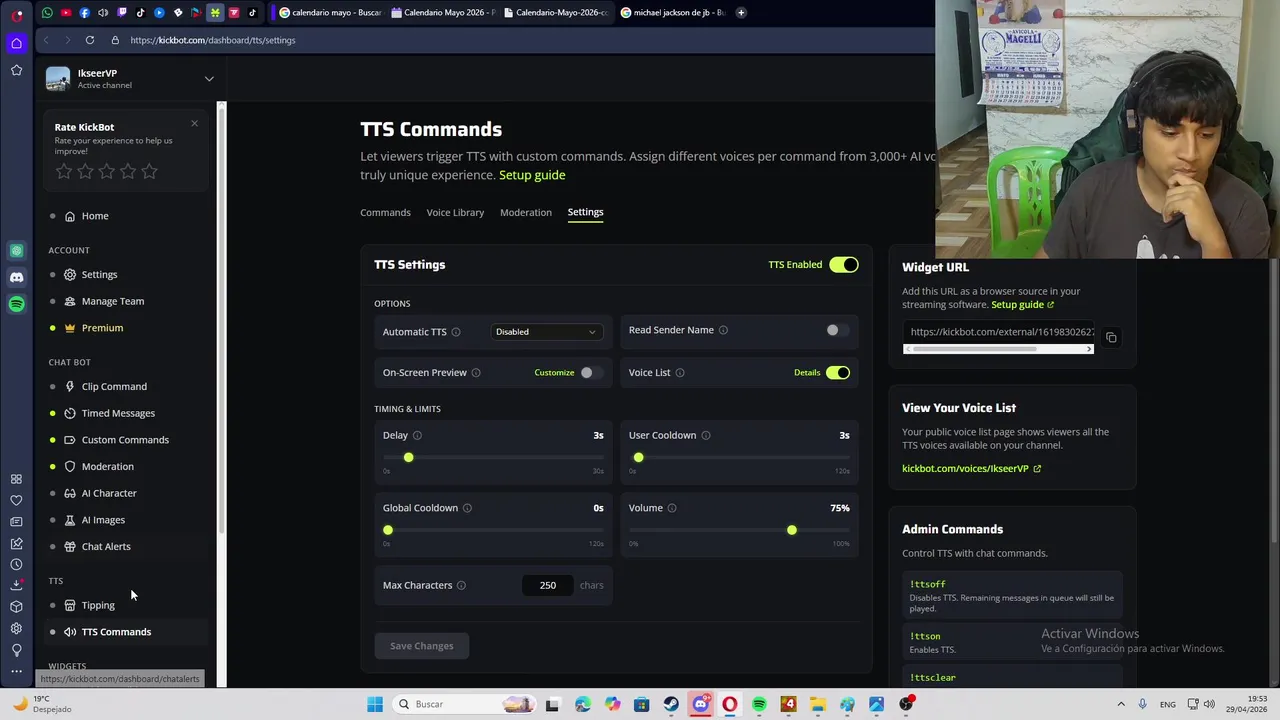Click the Save Changes button
1280x720 pixels.
pyautogui.click(x=421, y=646)
